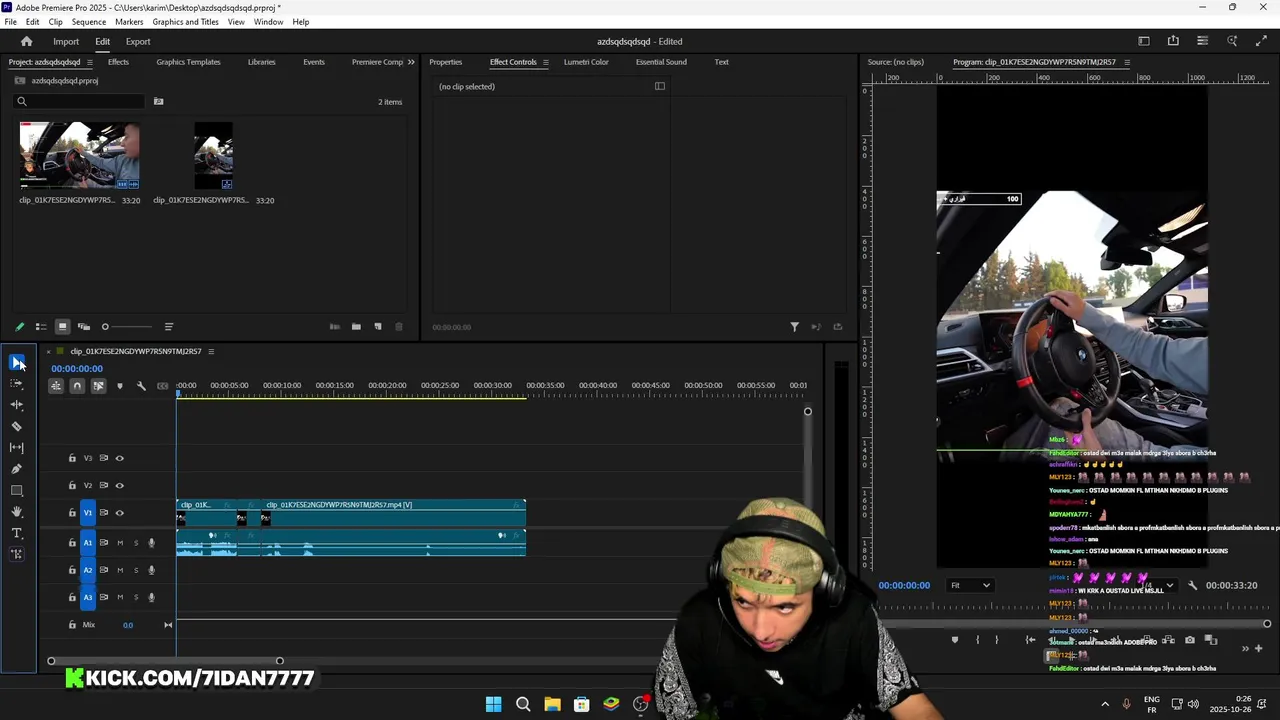Select the Hand tool
1280x720 pixels.
[x=17, y=512]
